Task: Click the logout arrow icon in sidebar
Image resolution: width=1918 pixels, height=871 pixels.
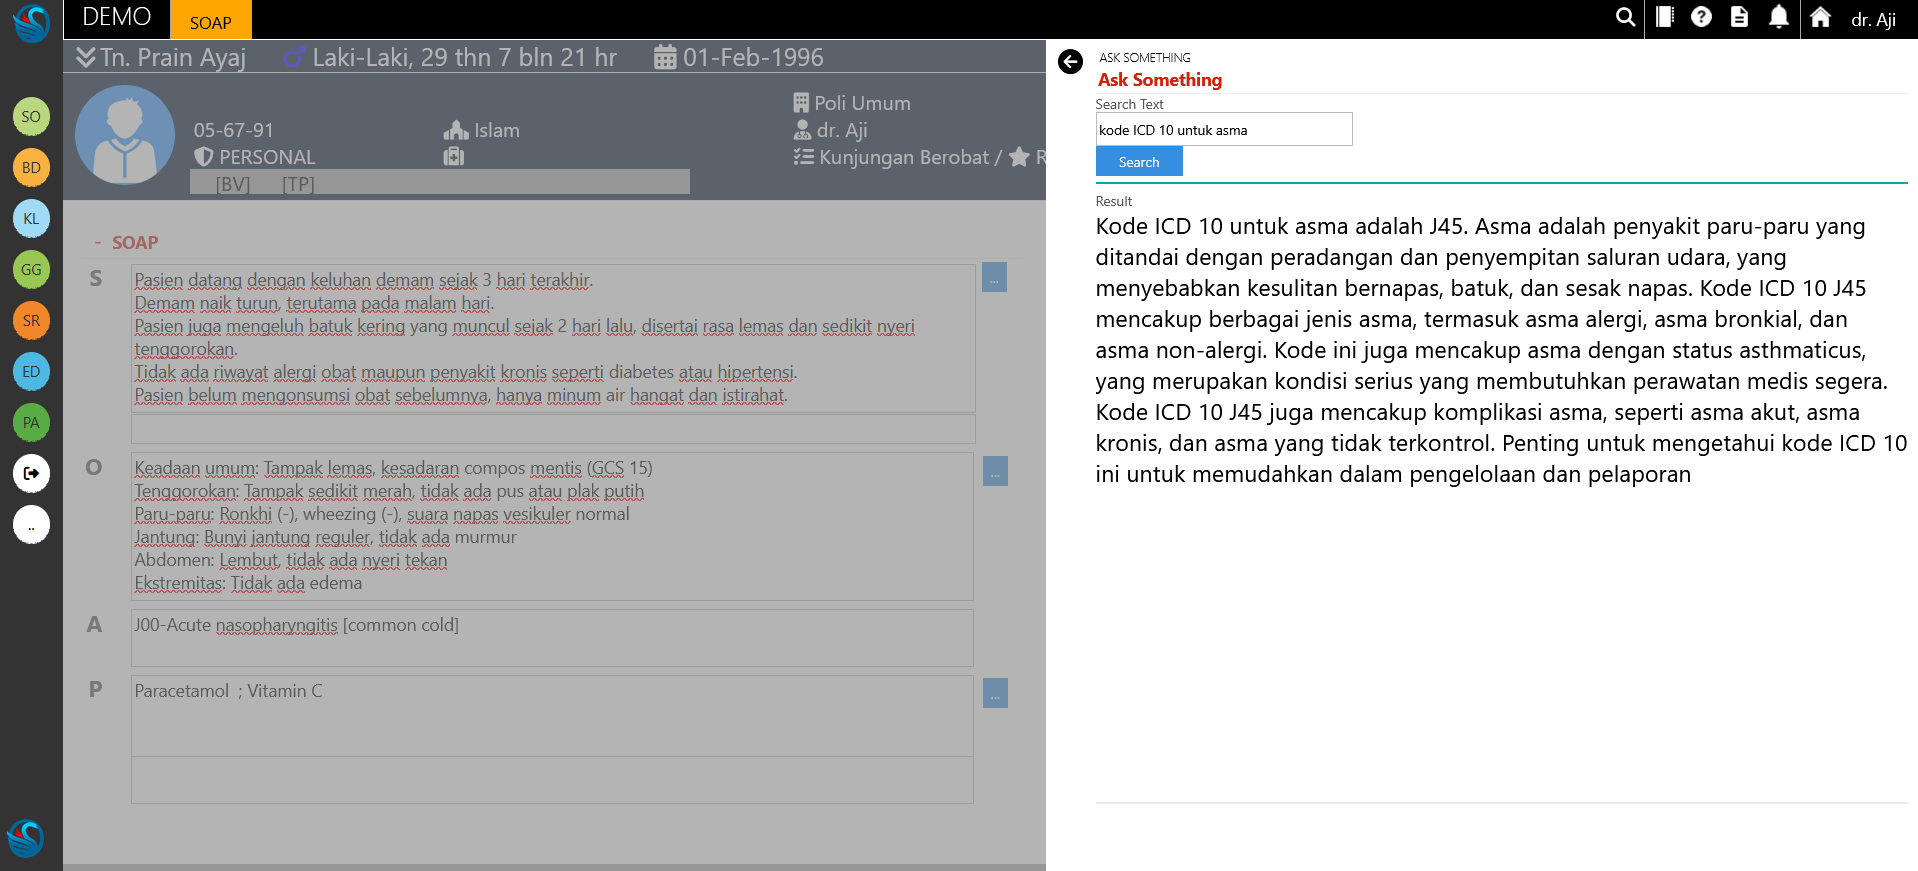Action: point(31,473)
